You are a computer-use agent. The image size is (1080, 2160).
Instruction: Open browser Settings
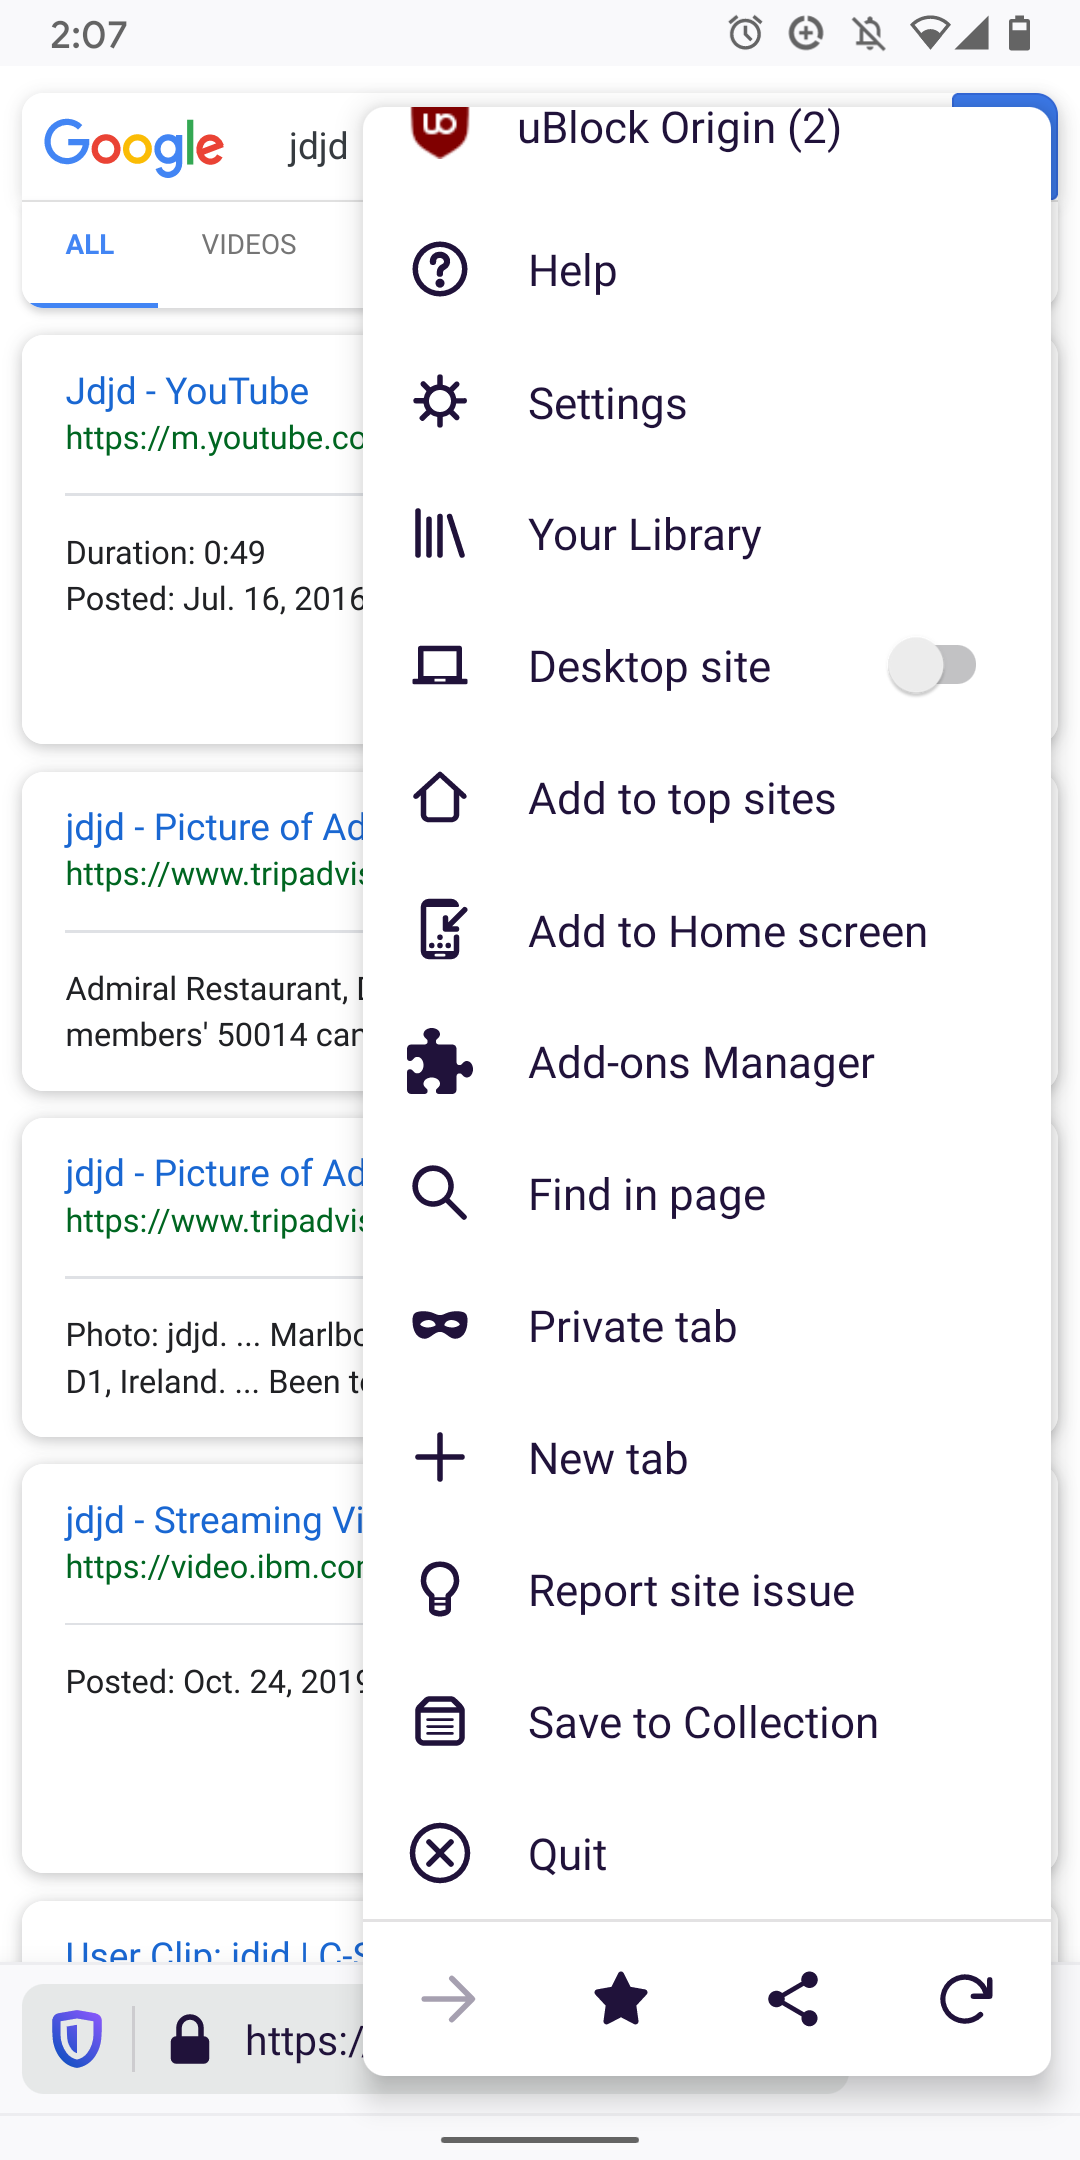[x=706, y=403]
